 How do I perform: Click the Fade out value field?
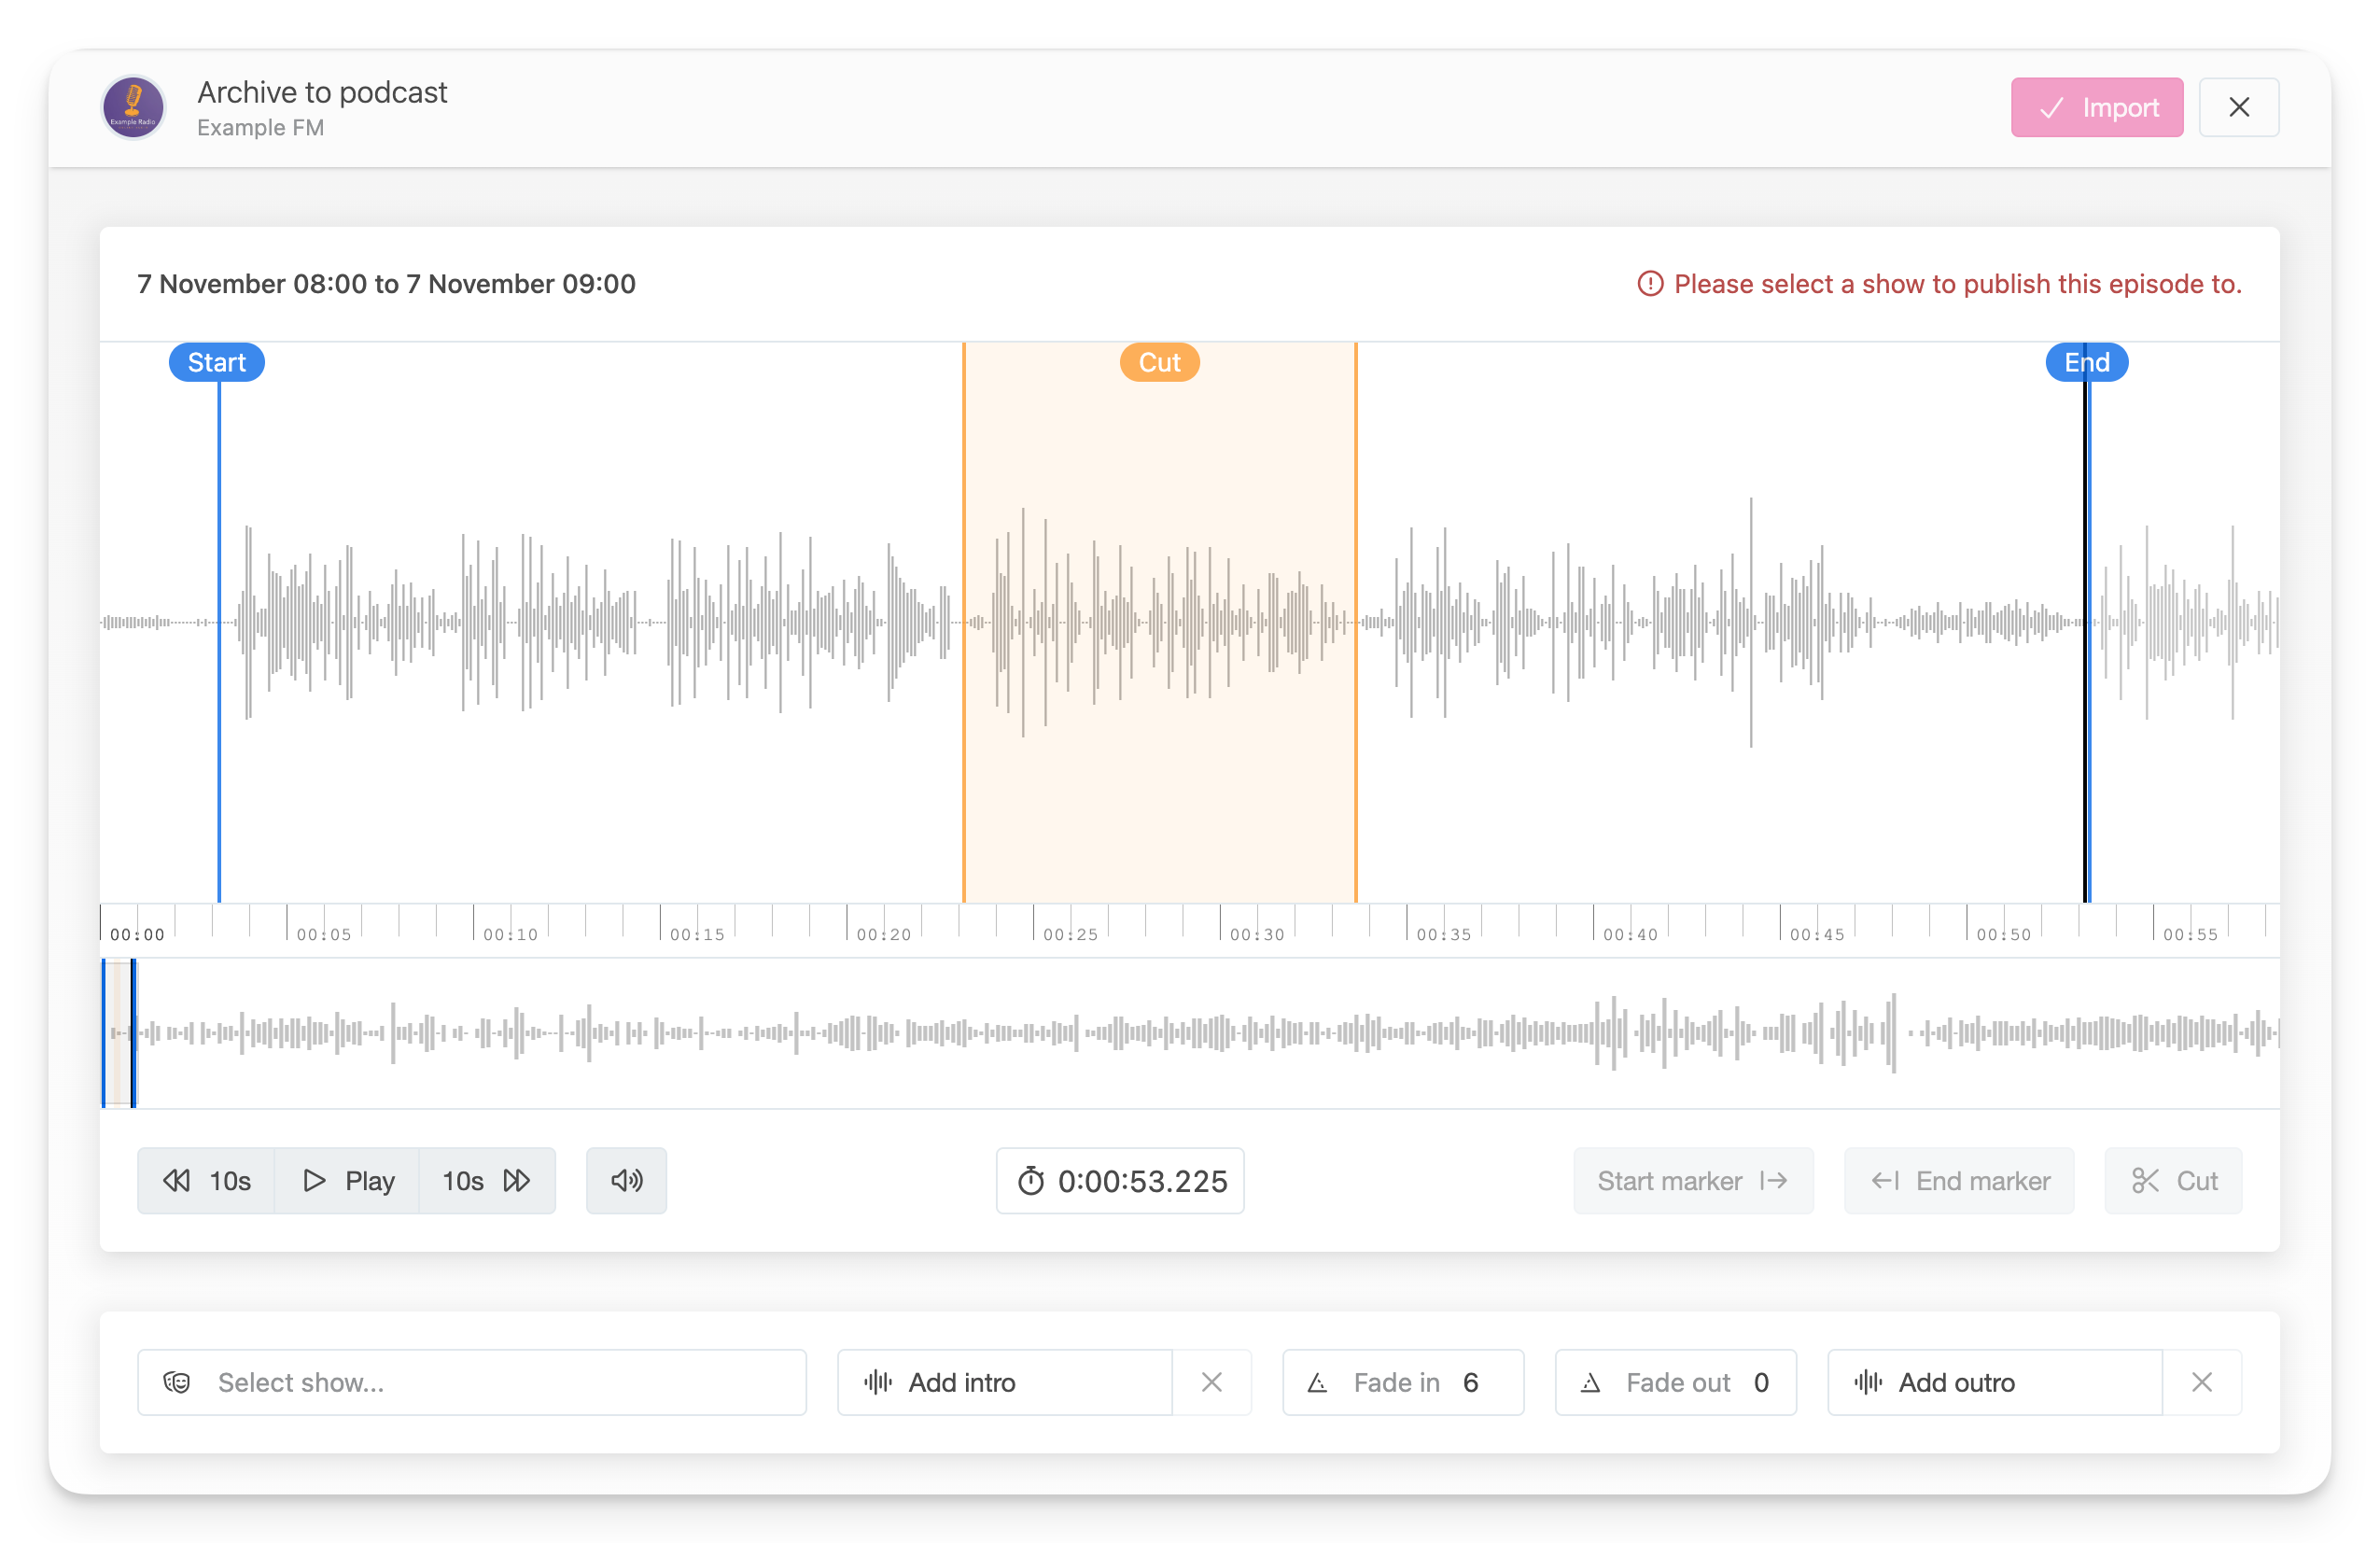pyautogui.click(x=1761, y=1382)
